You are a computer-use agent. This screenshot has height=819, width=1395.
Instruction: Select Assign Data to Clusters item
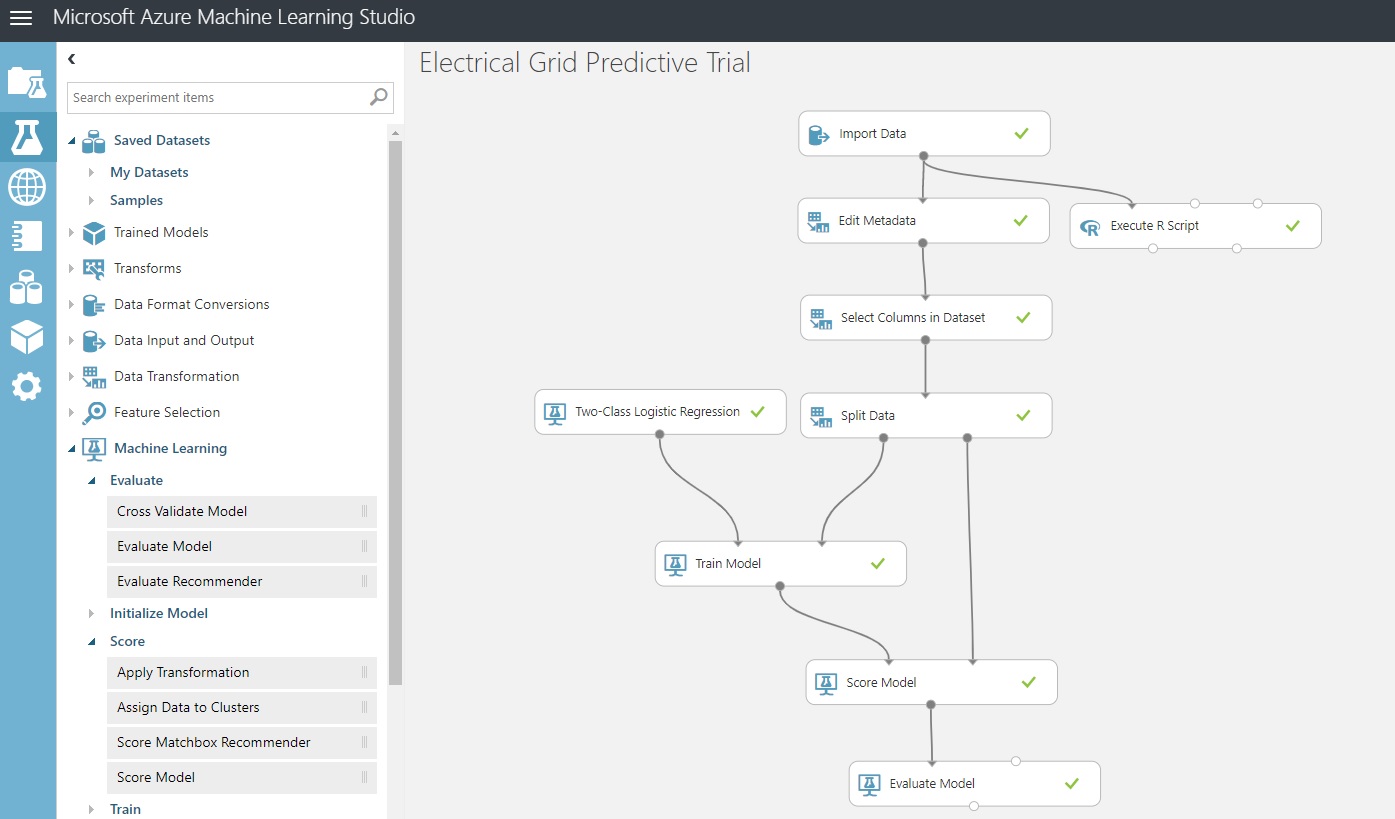tap(242, 708)
